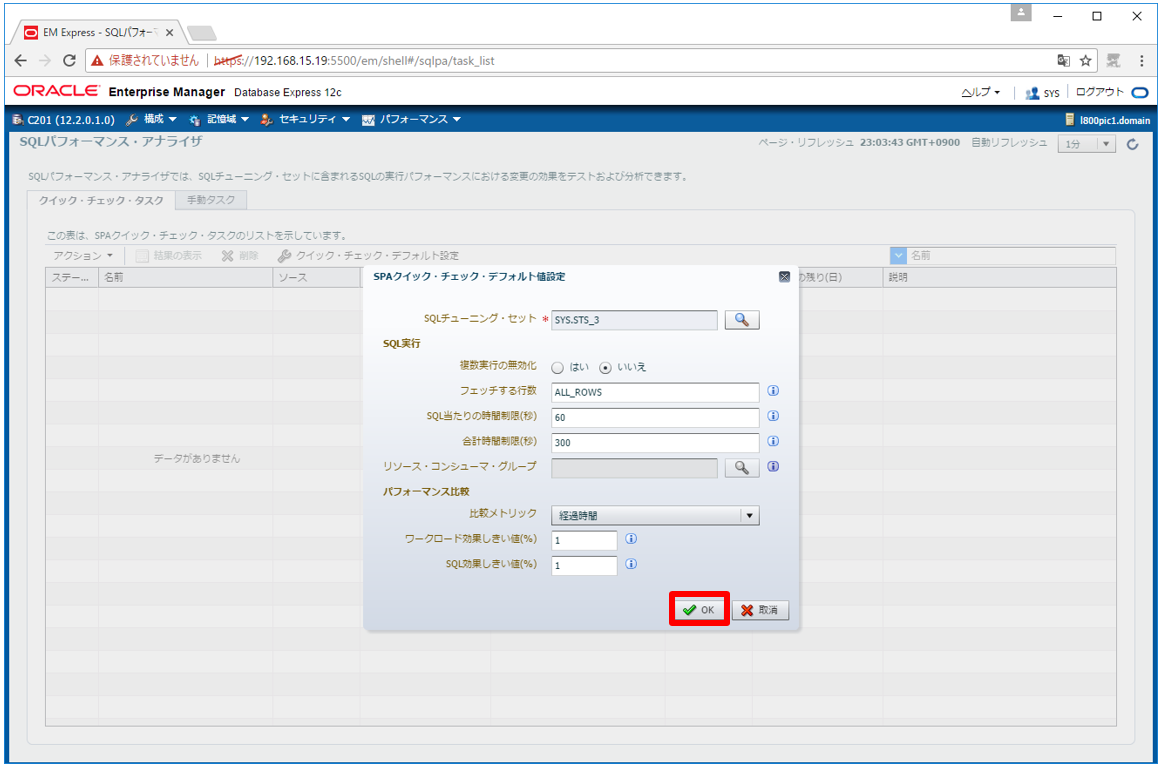
Task: Click the SQLチューニング・セット input field
Action: coord(635,320)
